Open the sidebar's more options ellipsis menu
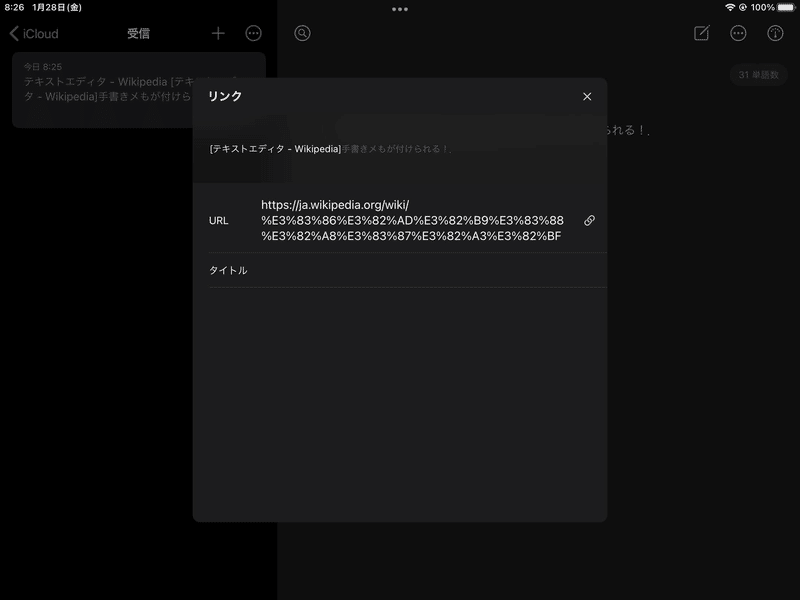Screen dimensions: 800x600 click(x=253, y=34)
